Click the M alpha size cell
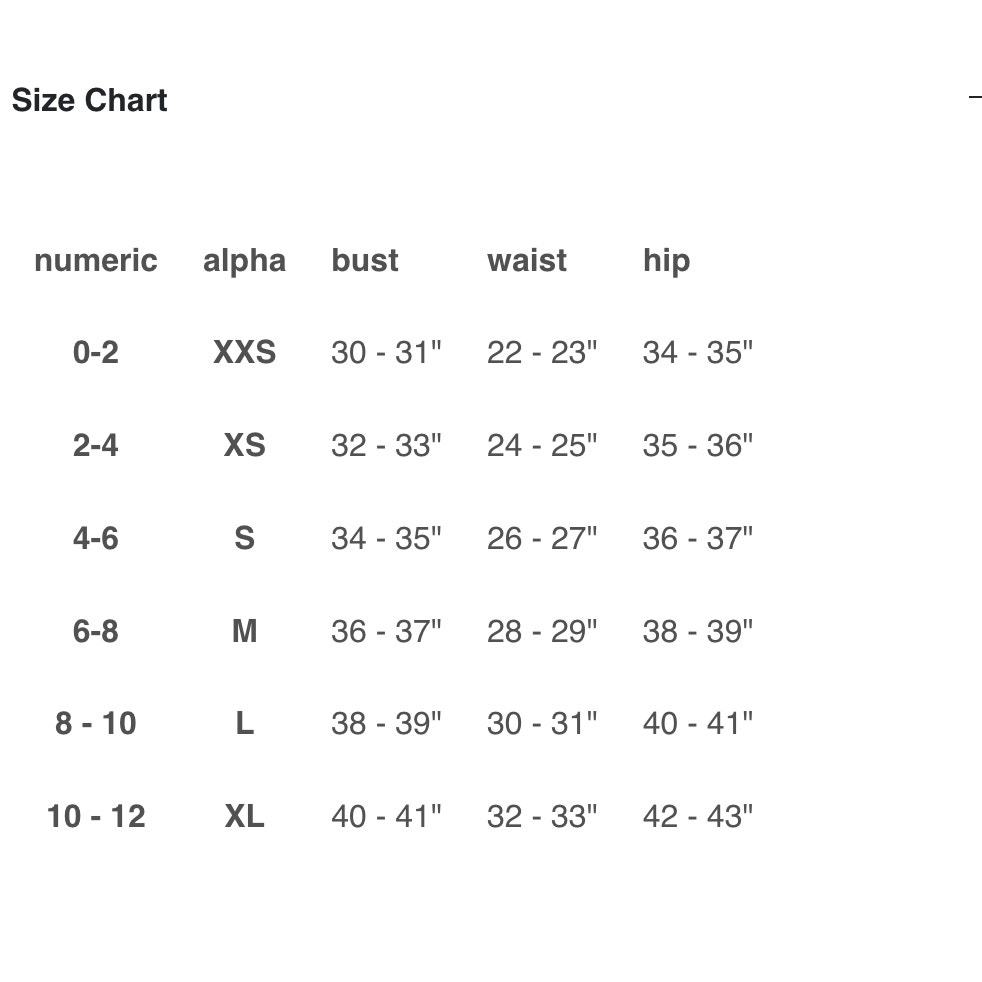The height and width of the screenshot is (982, 982). pos(244,631)
